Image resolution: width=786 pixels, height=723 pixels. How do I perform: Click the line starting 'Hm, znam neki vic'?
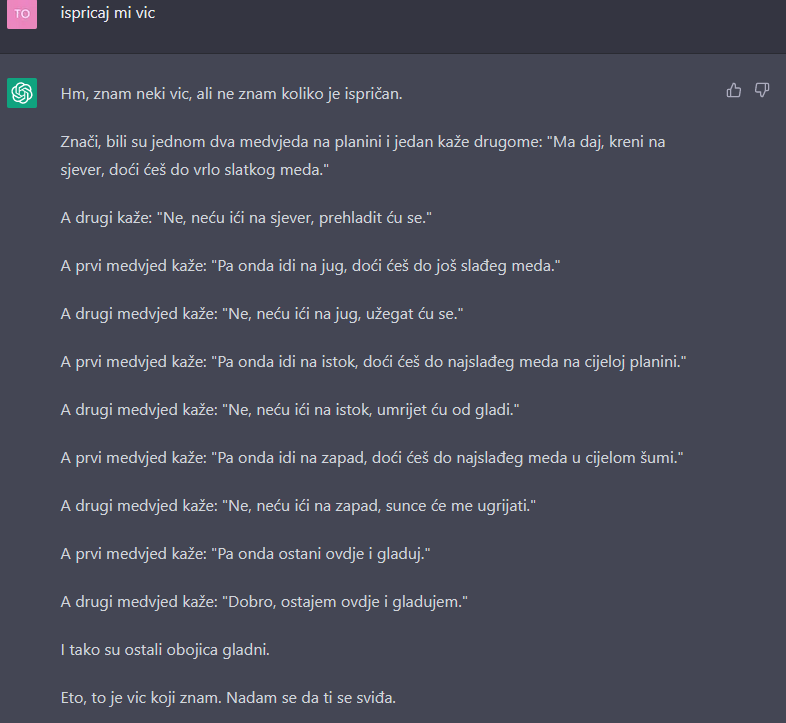[232, 94]
